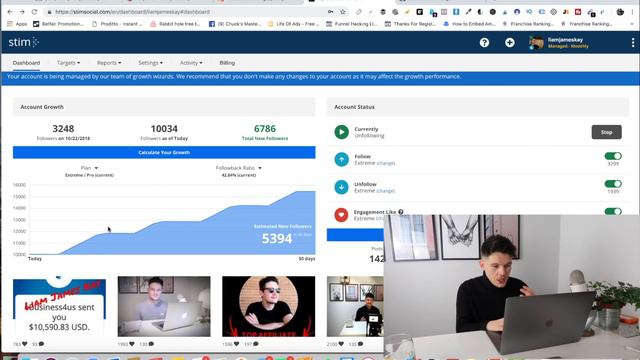
Task: Click the 6786 Total New Followers figure
Action: 265,129
